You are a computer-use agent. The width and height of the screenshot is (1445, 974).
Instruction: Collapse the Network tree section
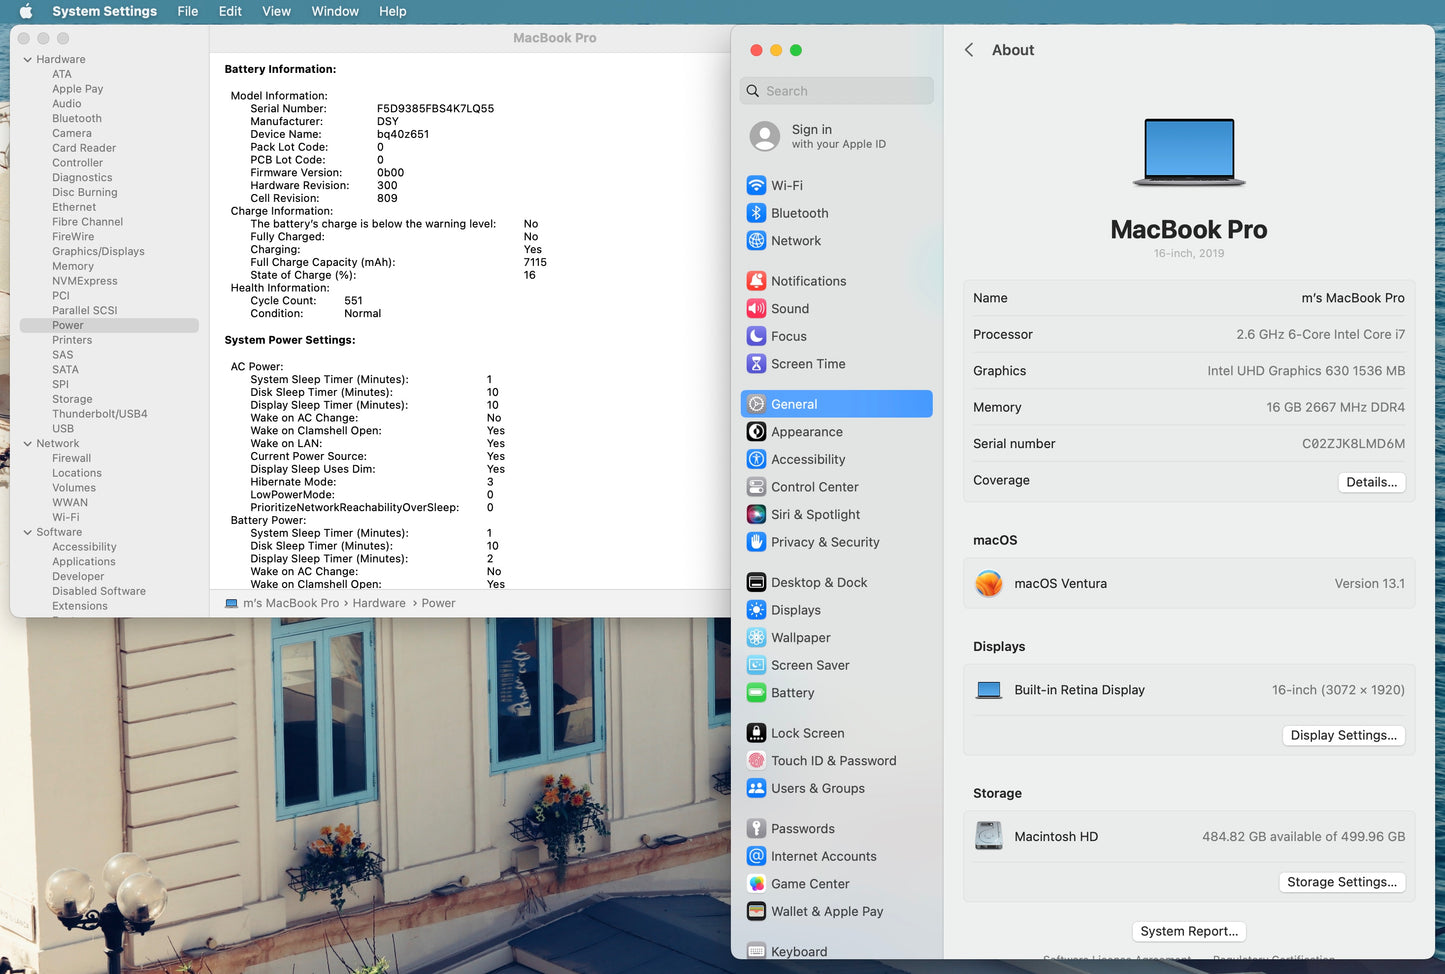point(27,444)
